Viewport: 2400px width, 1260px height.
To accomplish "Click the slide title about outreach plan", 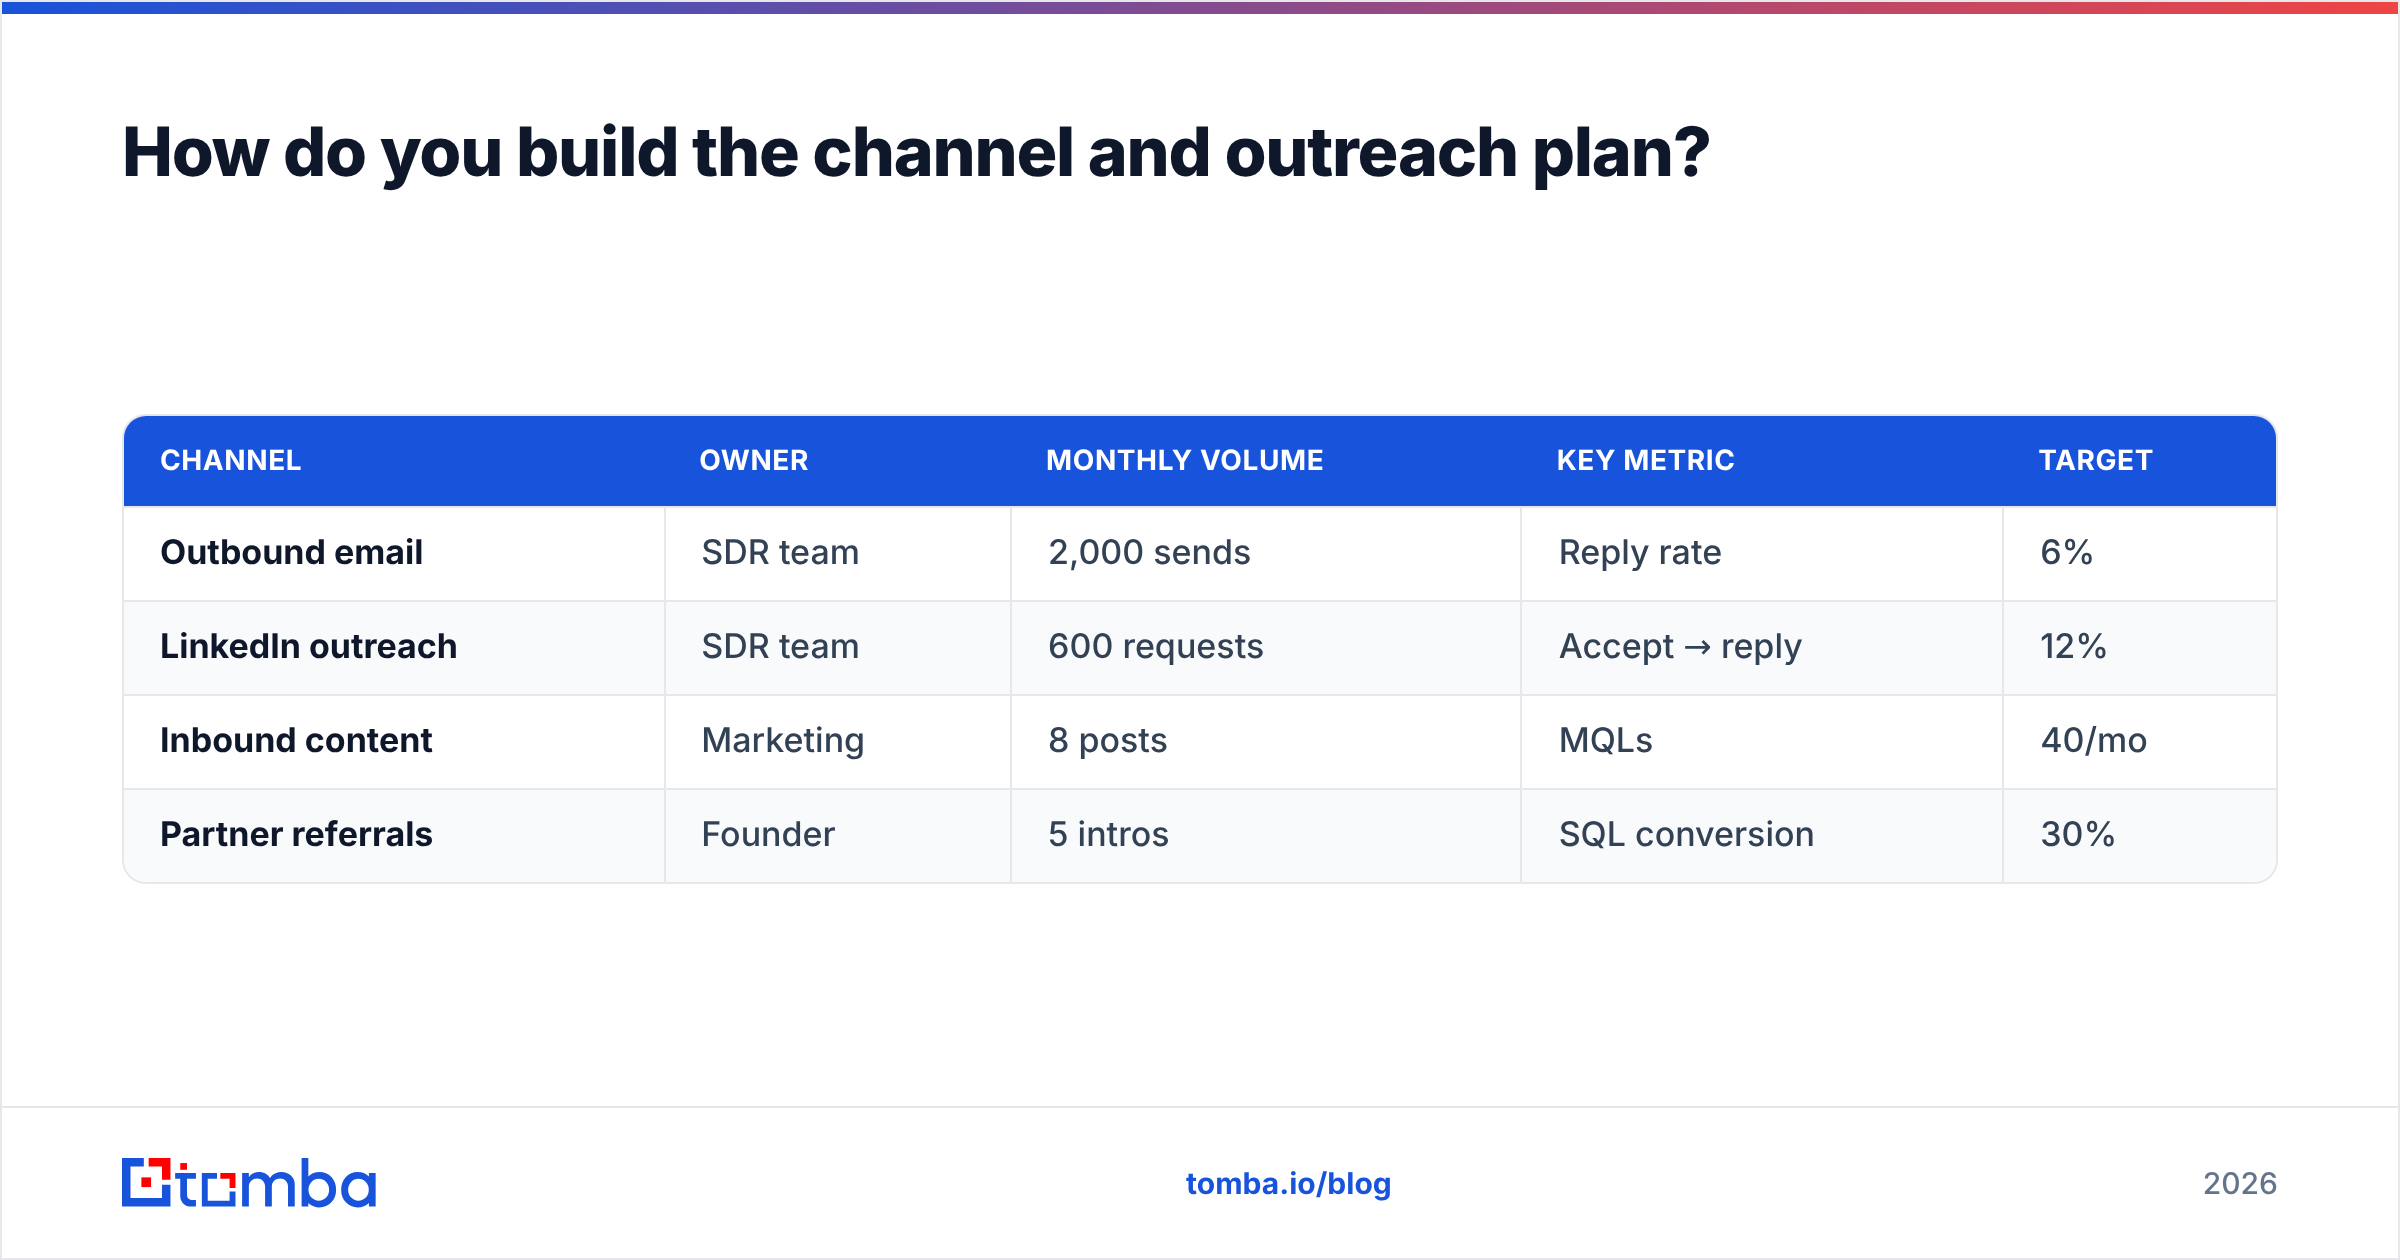I will point(916,154).
